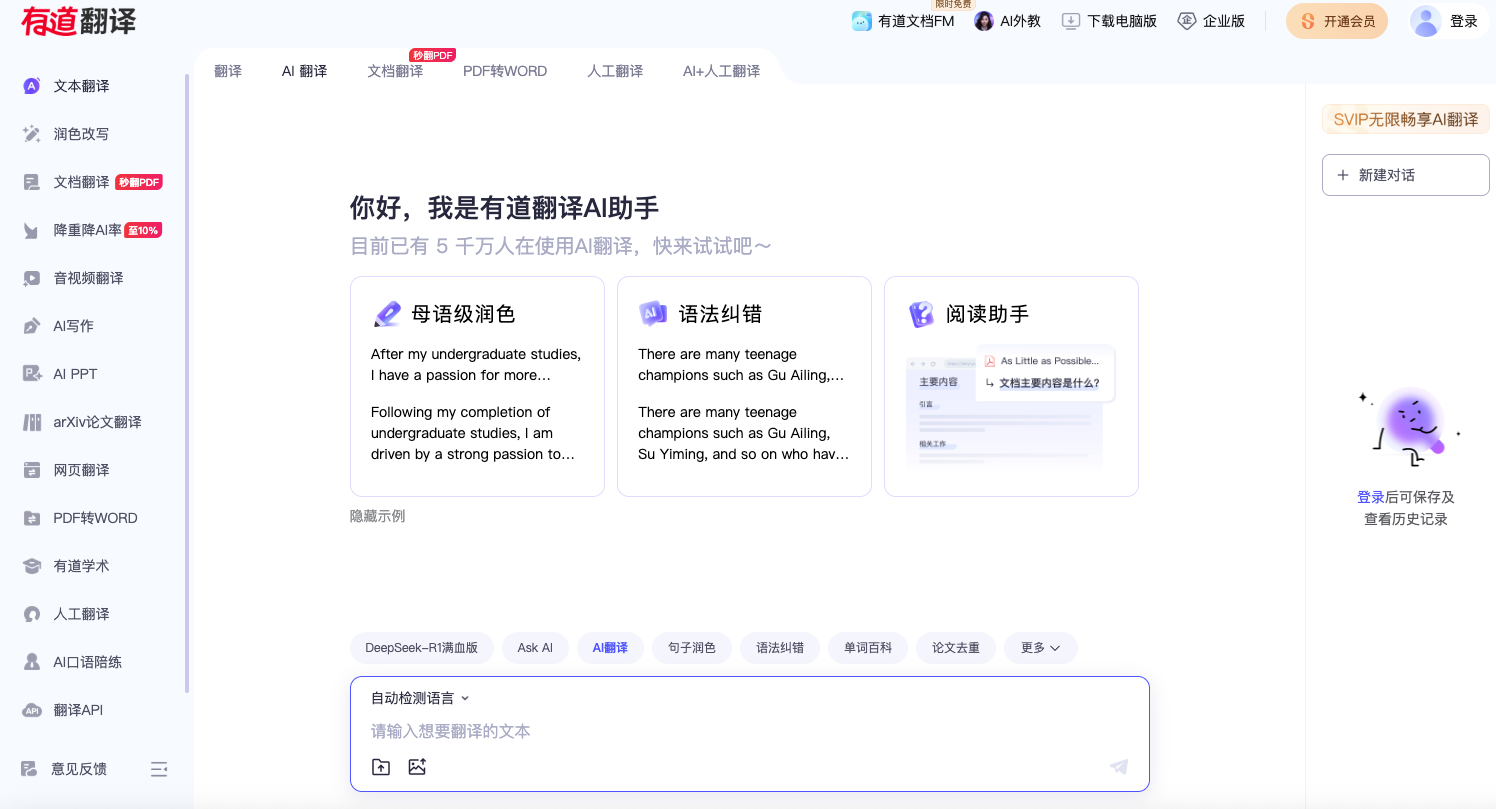
Task: Open the 阅读助手 example card
Action: click(1011, 386)
